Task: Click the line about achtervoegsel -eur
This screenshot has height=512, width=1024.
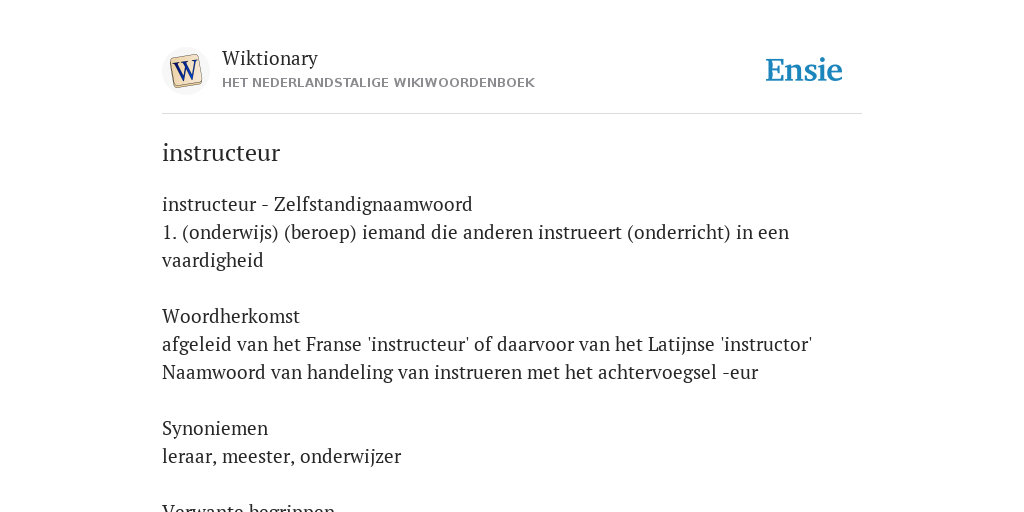Action: coord(460,372)
